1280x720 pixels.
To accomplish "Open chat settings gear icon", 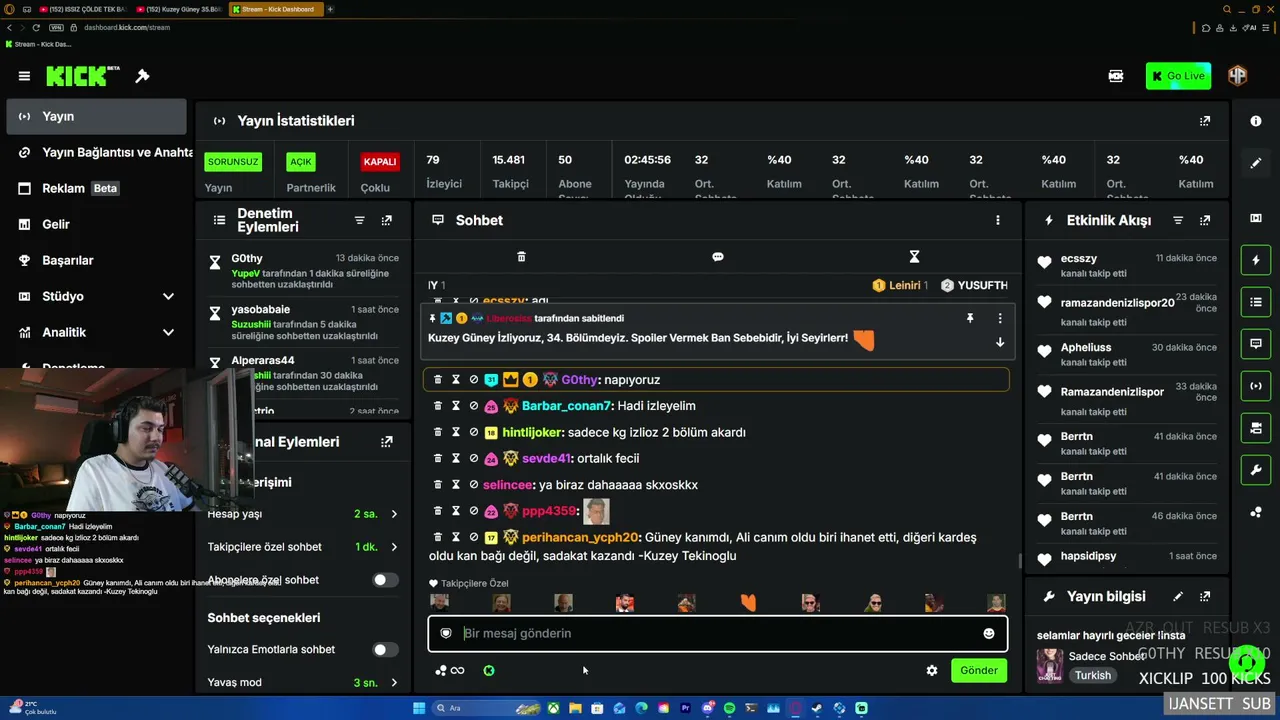I will 932,671.
